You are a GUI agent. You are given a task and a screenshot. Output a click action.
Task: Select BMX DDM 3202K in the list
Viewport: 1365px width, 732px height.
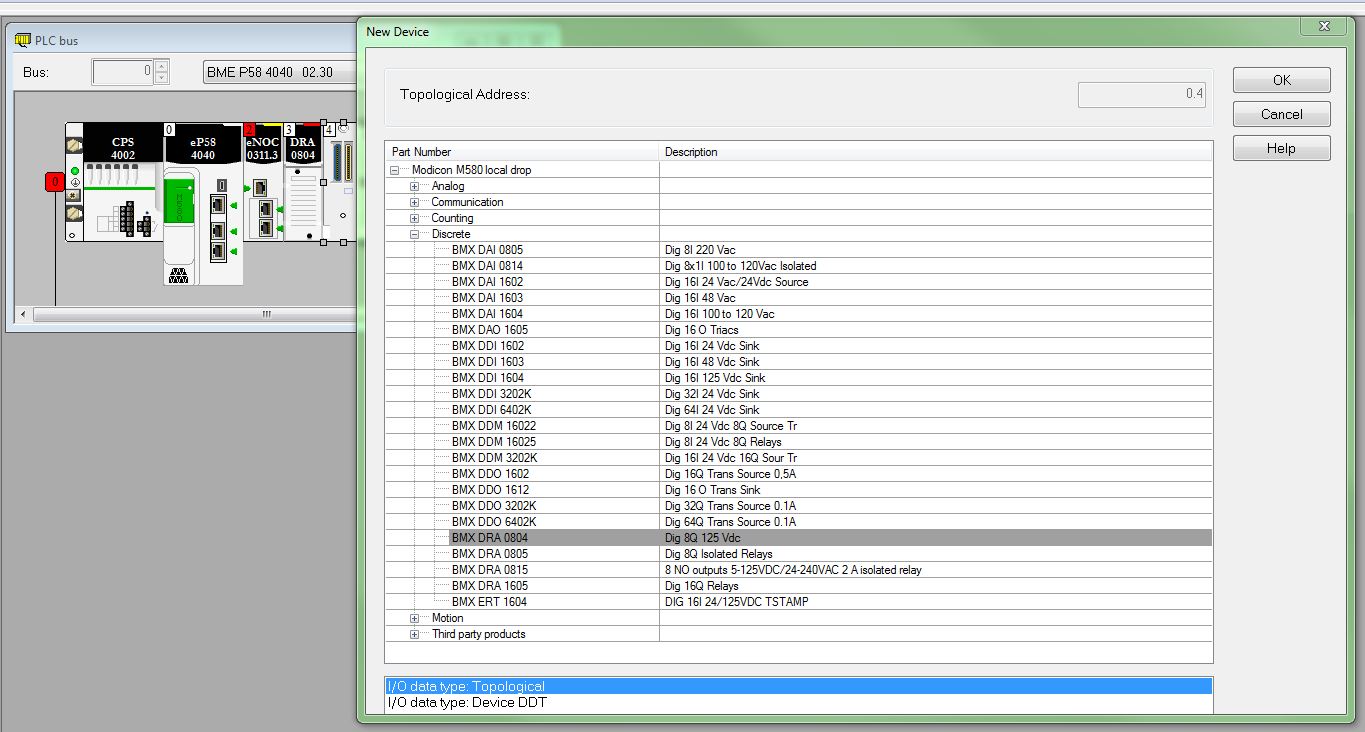[x=494, y=458]
